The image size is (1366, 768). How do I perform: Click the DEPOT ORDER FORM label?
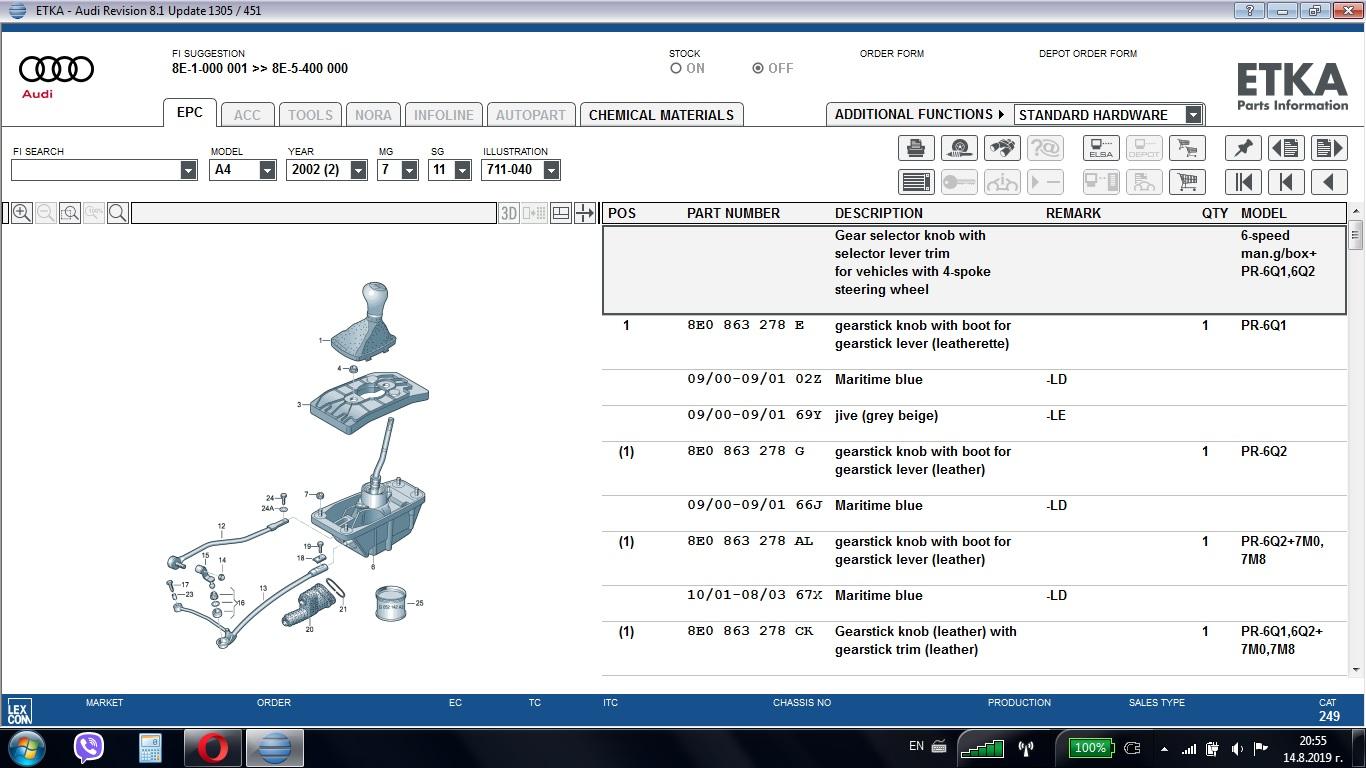pos(1088,54)
